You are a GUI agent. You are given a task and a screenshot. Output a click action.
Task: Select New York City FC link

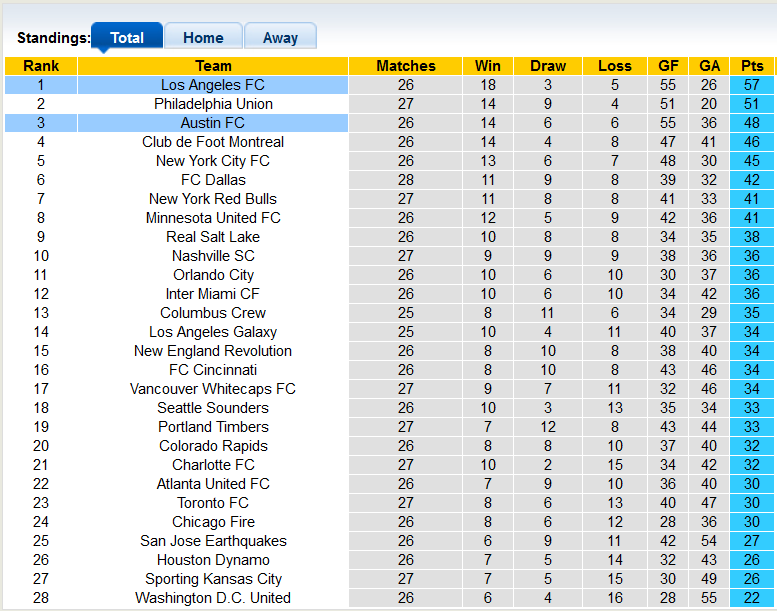click(x=213, y=161)
